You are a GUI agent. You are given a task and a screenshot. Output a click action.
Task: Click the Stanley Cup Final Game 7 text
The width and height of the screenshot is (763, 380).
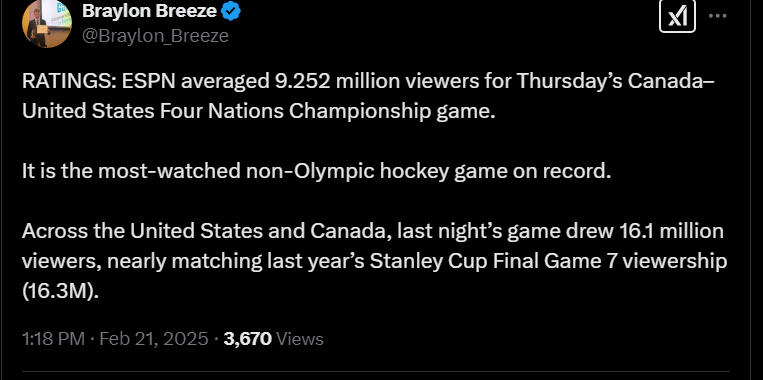click(494, 261)
